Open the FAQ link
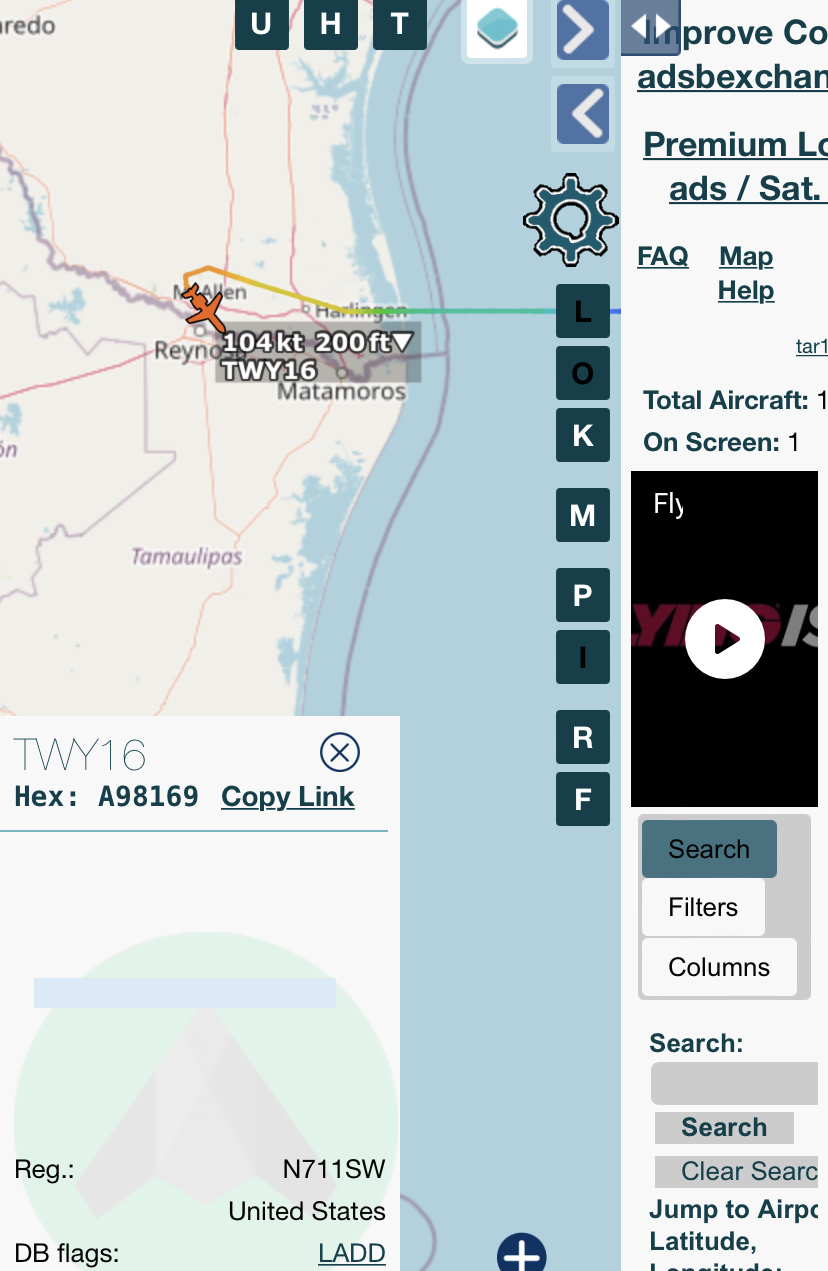This screenshot has width=828, height=1271. (x=663, y=256)
